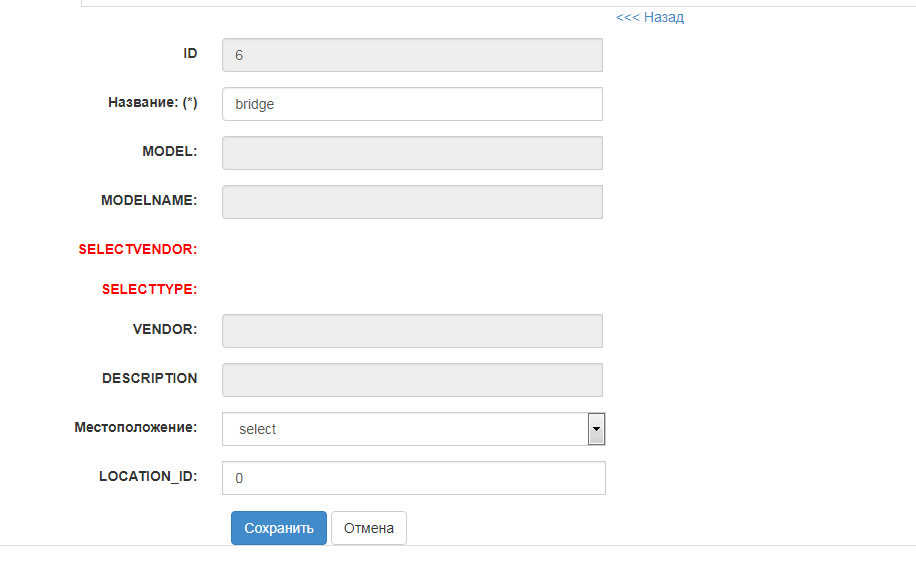Focus the Название field containing 'bridge'
The height and width of the screenshot is (573, 916).
point(412,104)
